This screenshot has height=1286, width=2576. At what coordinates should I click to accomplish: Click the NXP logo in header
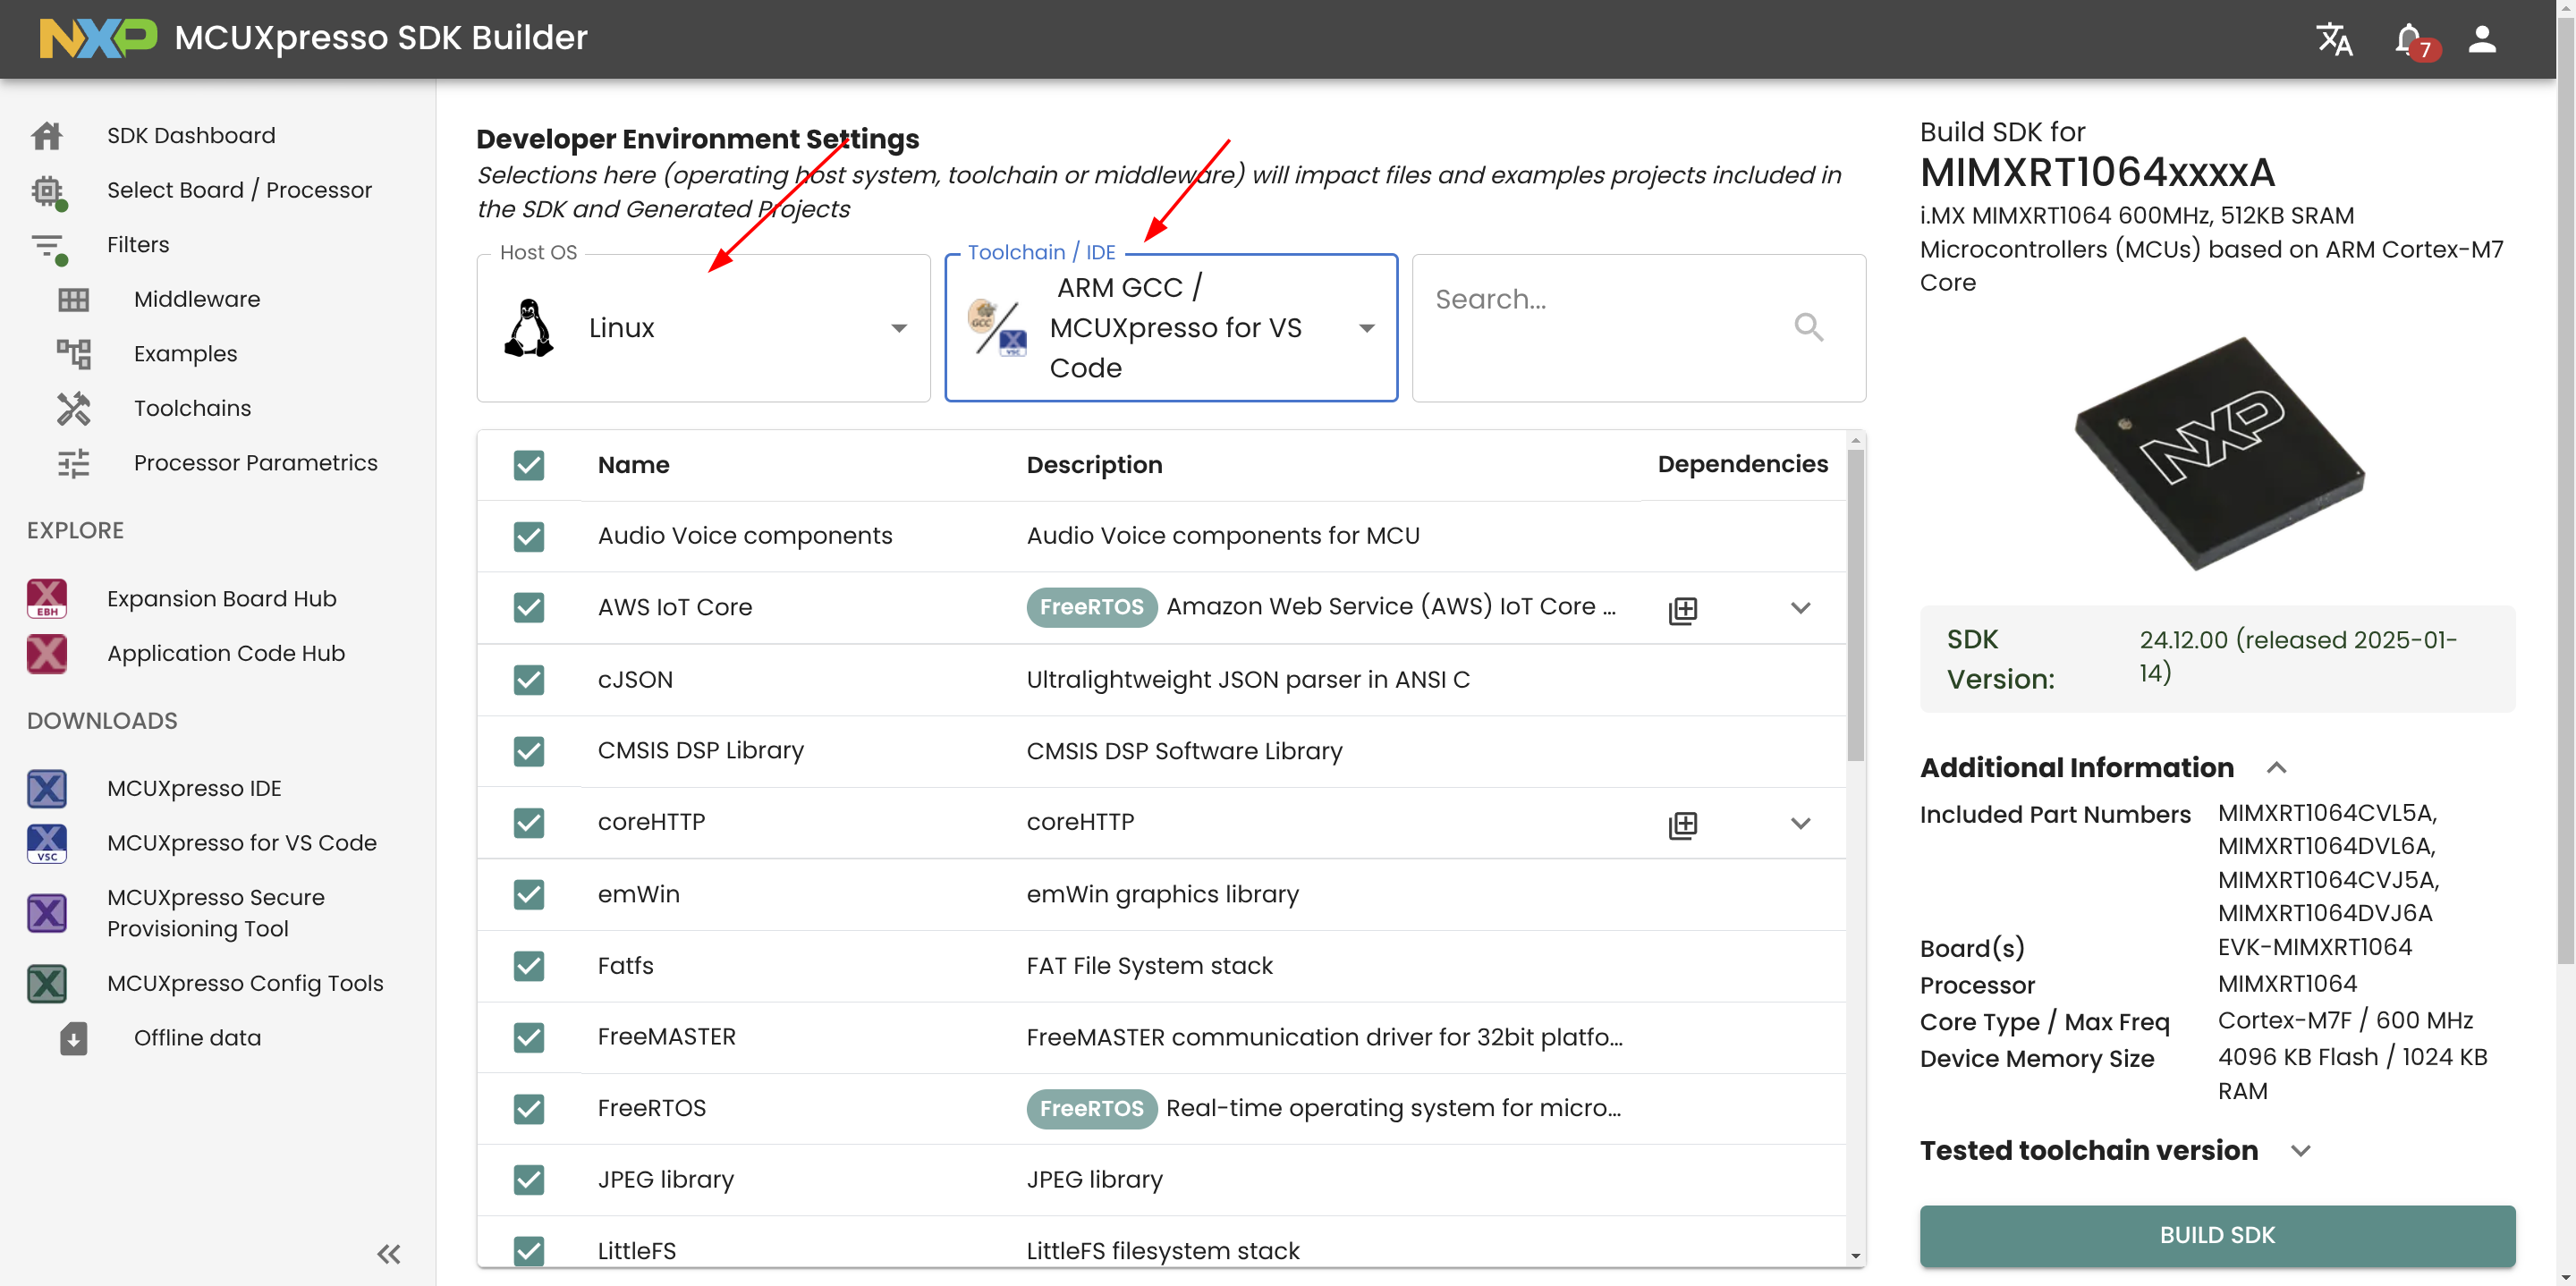pos(98,38)
